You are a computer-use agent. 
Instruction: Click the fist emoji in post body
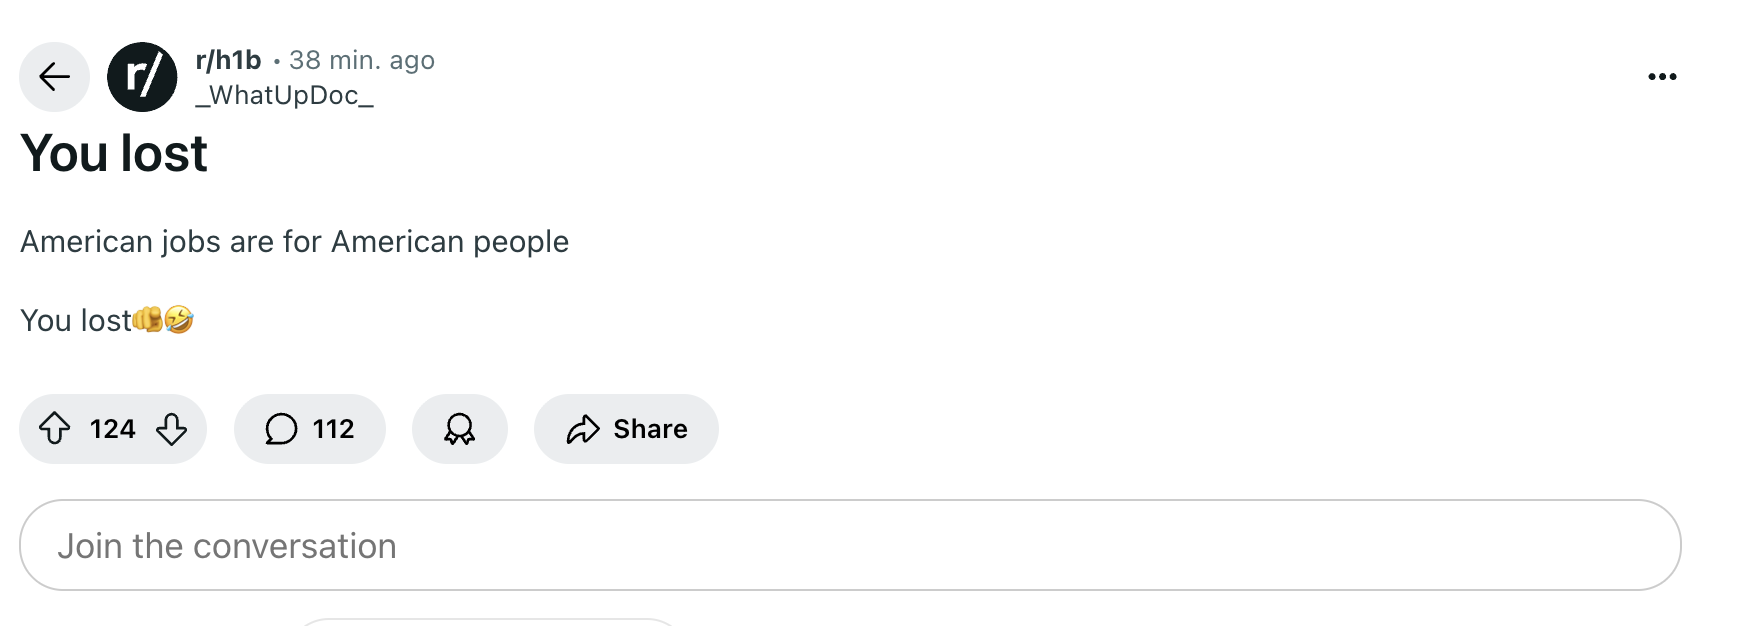click(148, 320)
